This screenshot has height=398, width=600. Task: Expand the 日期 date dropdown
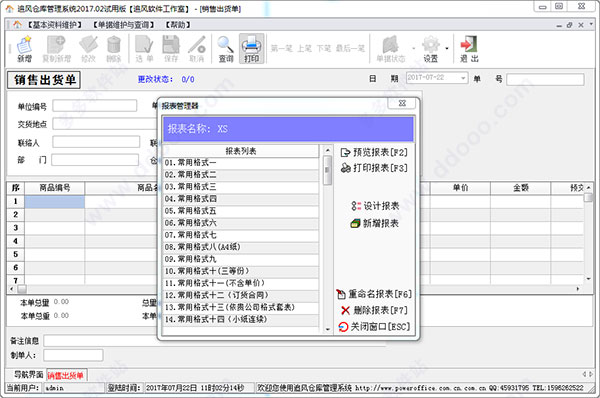pos(463,78)
